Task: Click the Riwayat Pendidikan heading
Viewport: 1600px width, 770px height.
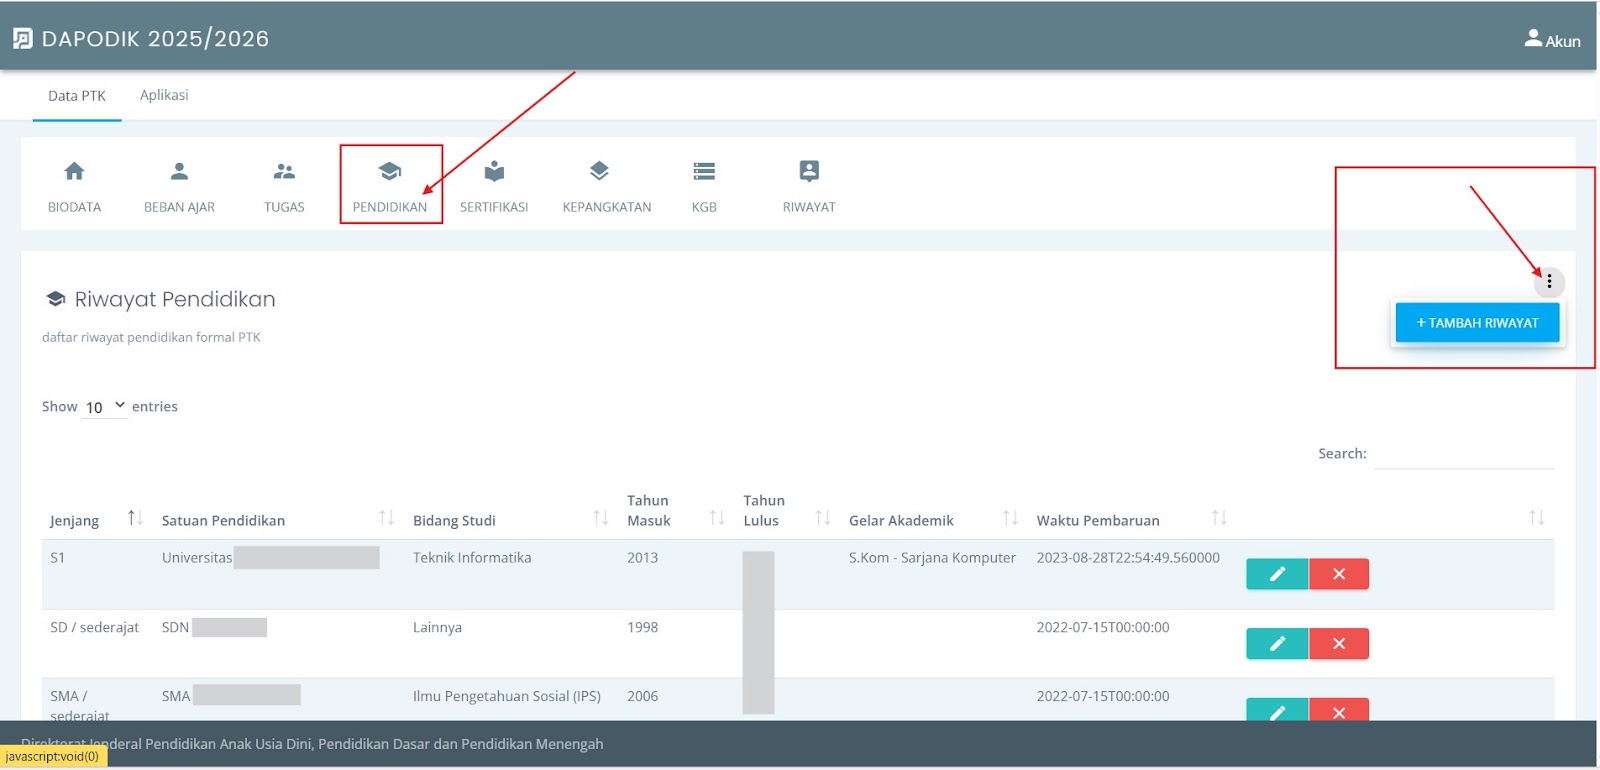Action: coord(175,299)
